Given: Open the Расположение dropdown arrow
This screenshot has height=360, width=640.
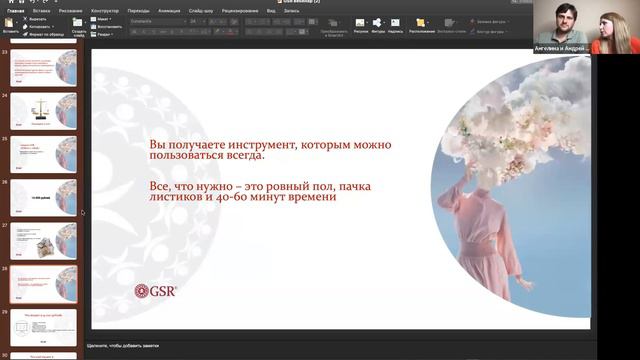Looking at the screenshot, I should (x=428, y=23).
